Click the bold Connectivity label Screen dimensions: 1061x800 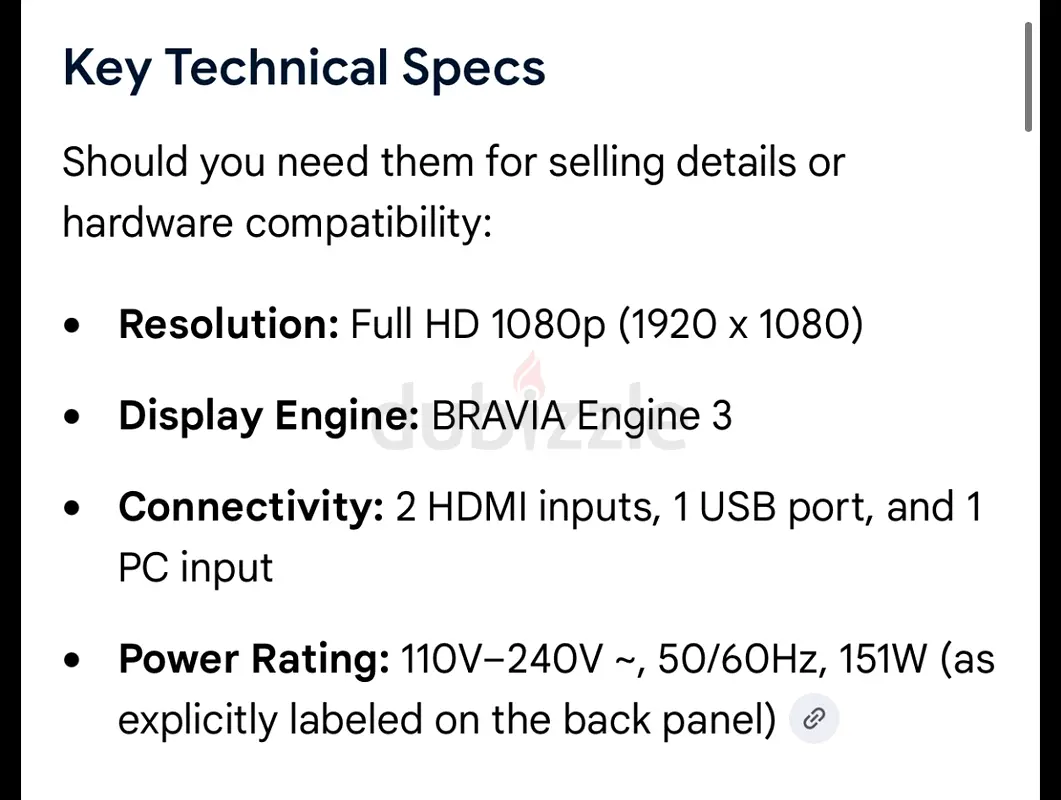251,506
